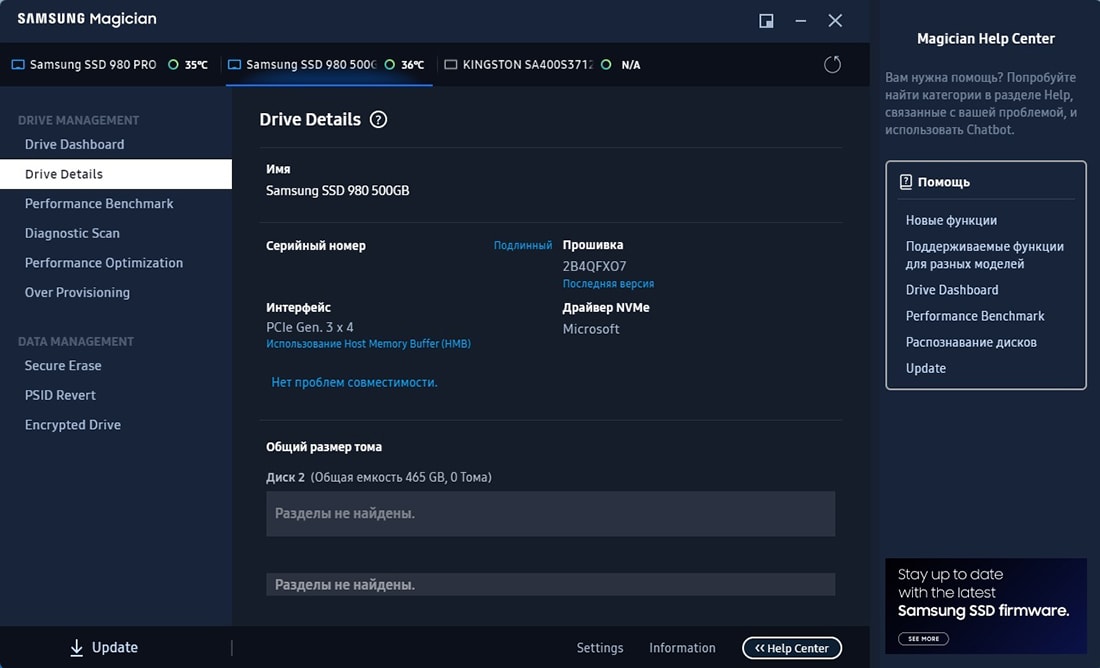The width and height of the screenshot is (1100, 668).
Task: Click the Samsung SSD firmware banner headline
Action: click(x=984, y=610)
